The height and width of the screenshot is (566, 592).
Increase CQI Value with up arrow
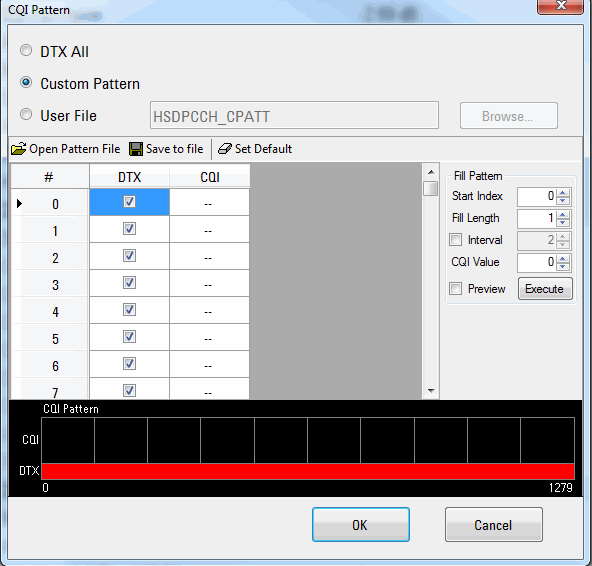(563, 259)
